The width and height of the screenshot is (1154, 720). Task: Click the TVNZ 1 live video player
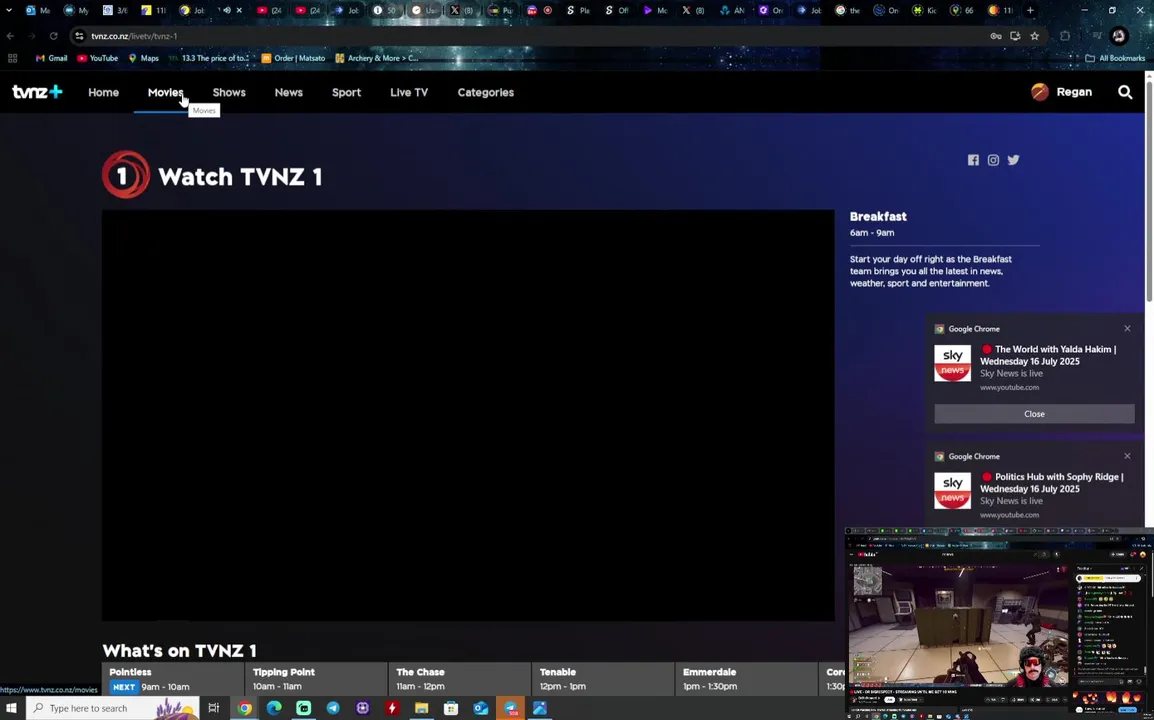point(468,415)
